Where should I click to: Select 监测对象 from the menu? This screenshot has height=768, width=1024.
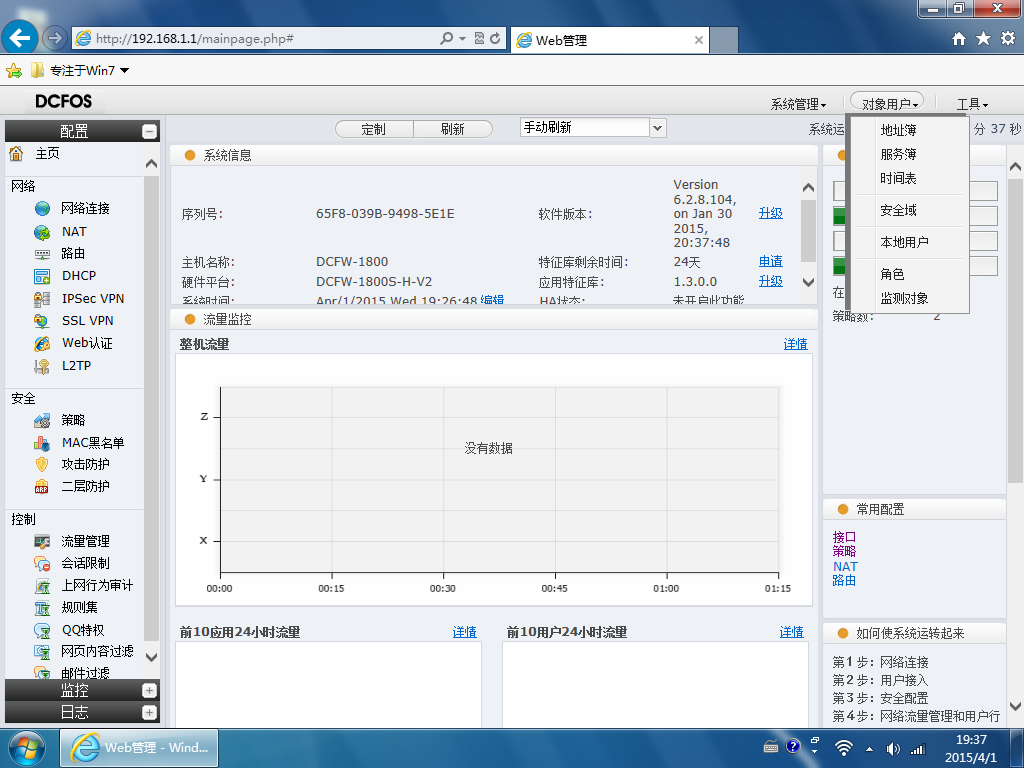tap(904, 298)
